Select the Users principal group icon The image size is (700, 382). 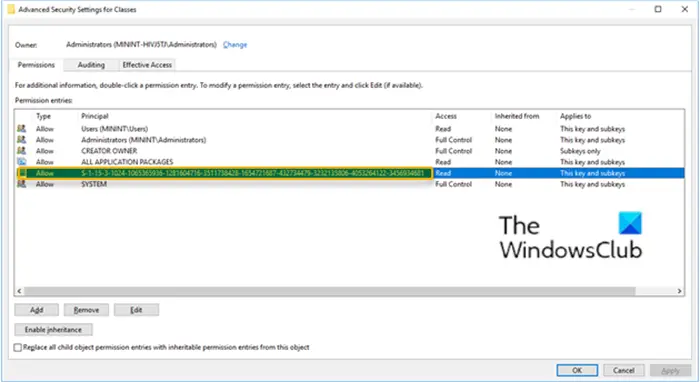pos(21,129)
